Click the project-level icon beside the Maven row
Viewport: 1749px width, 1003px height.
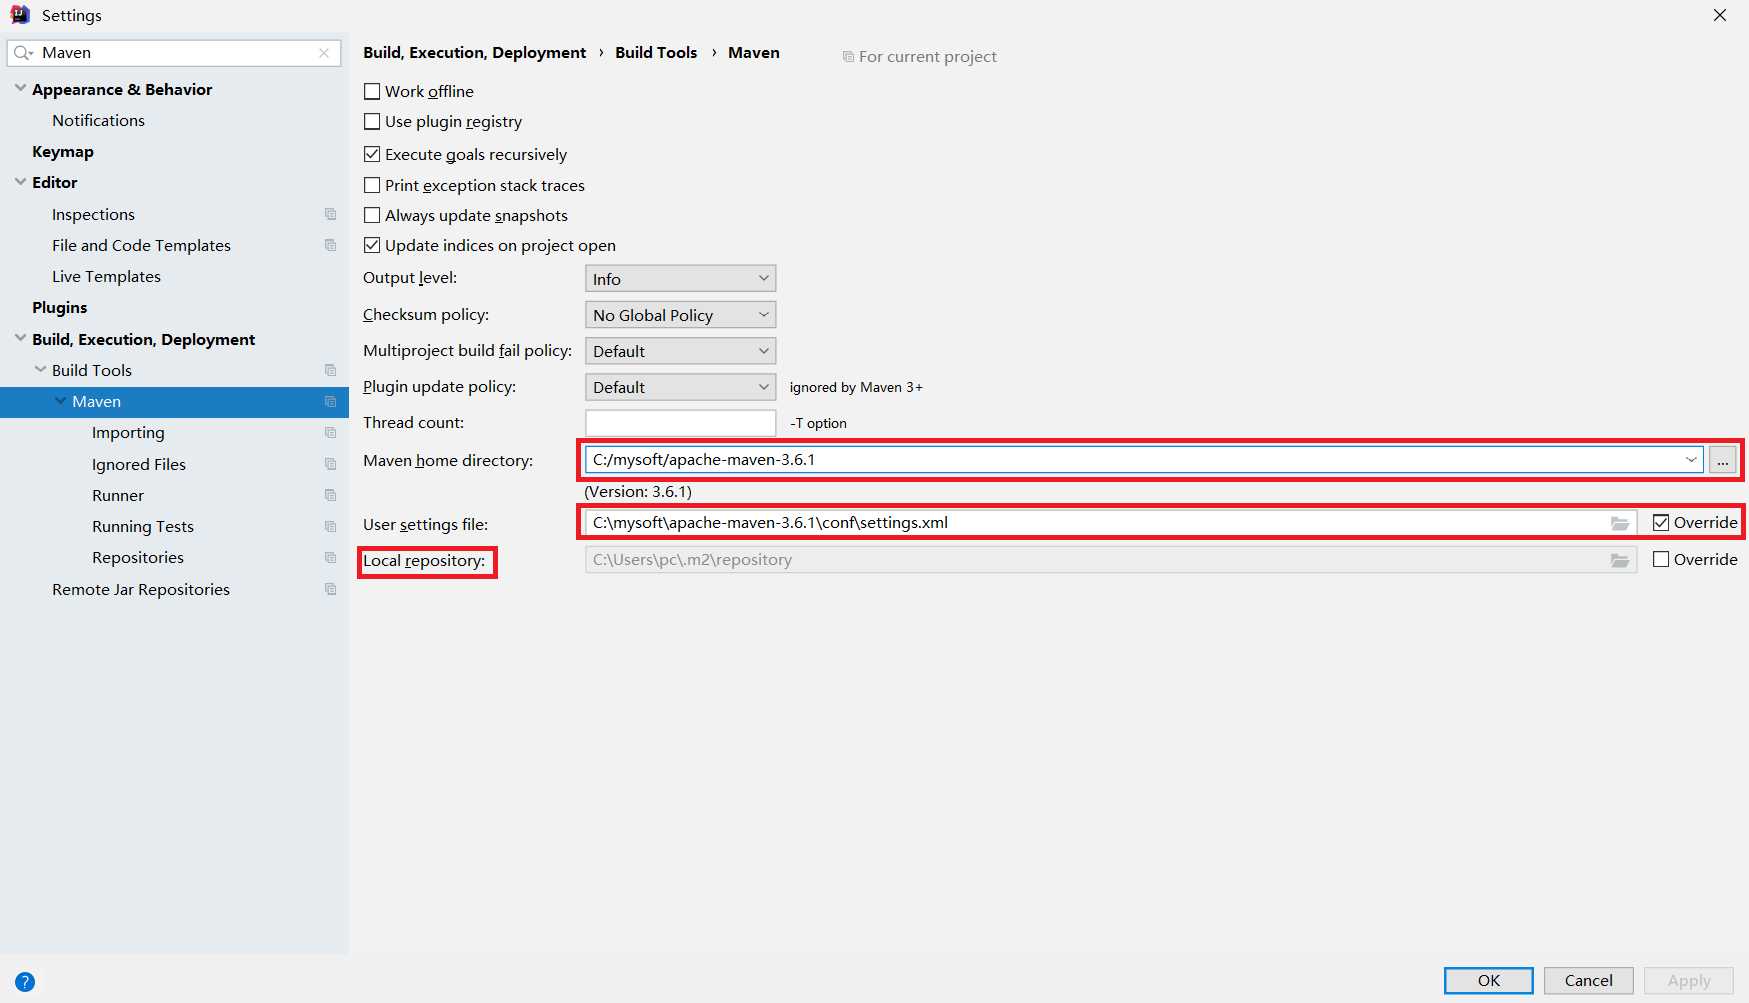pos(330,401)
